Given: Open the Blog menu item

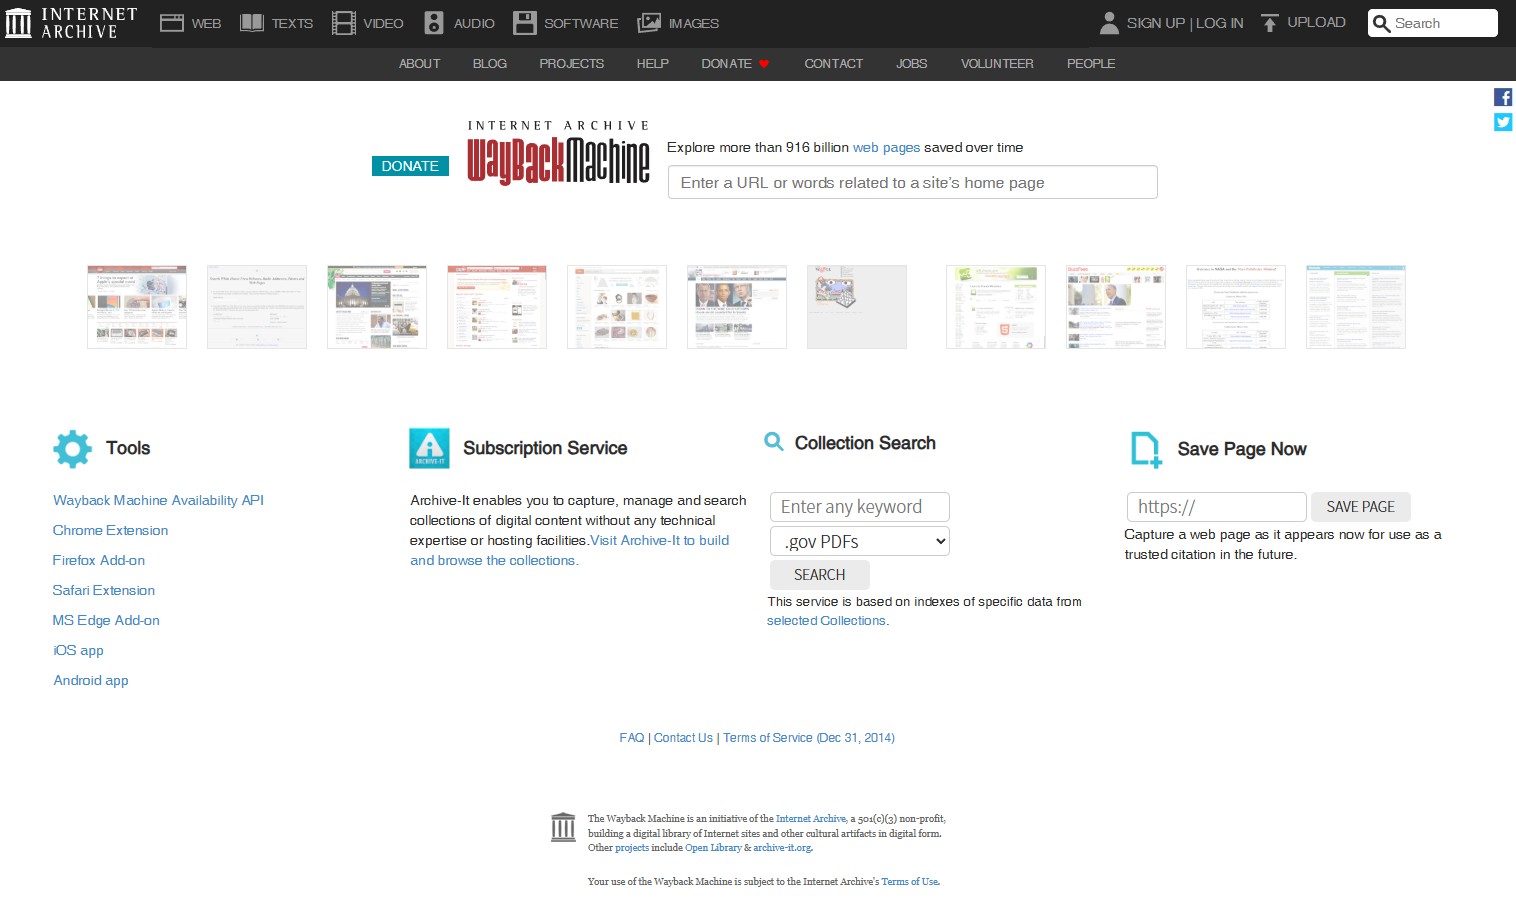Looking at the screenshot, I should pos(490,64).
